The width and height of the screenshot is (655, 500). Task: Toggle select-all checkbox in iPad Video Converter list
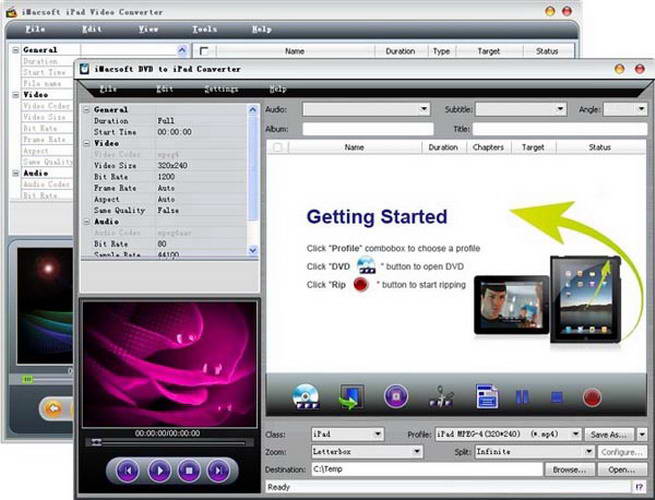pyautogui.click(x=204, y=51)
